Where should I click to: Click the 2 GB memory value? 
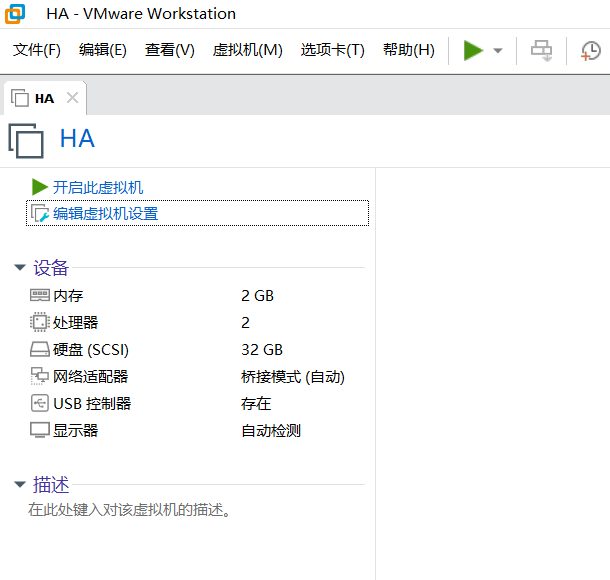(257, 296)
